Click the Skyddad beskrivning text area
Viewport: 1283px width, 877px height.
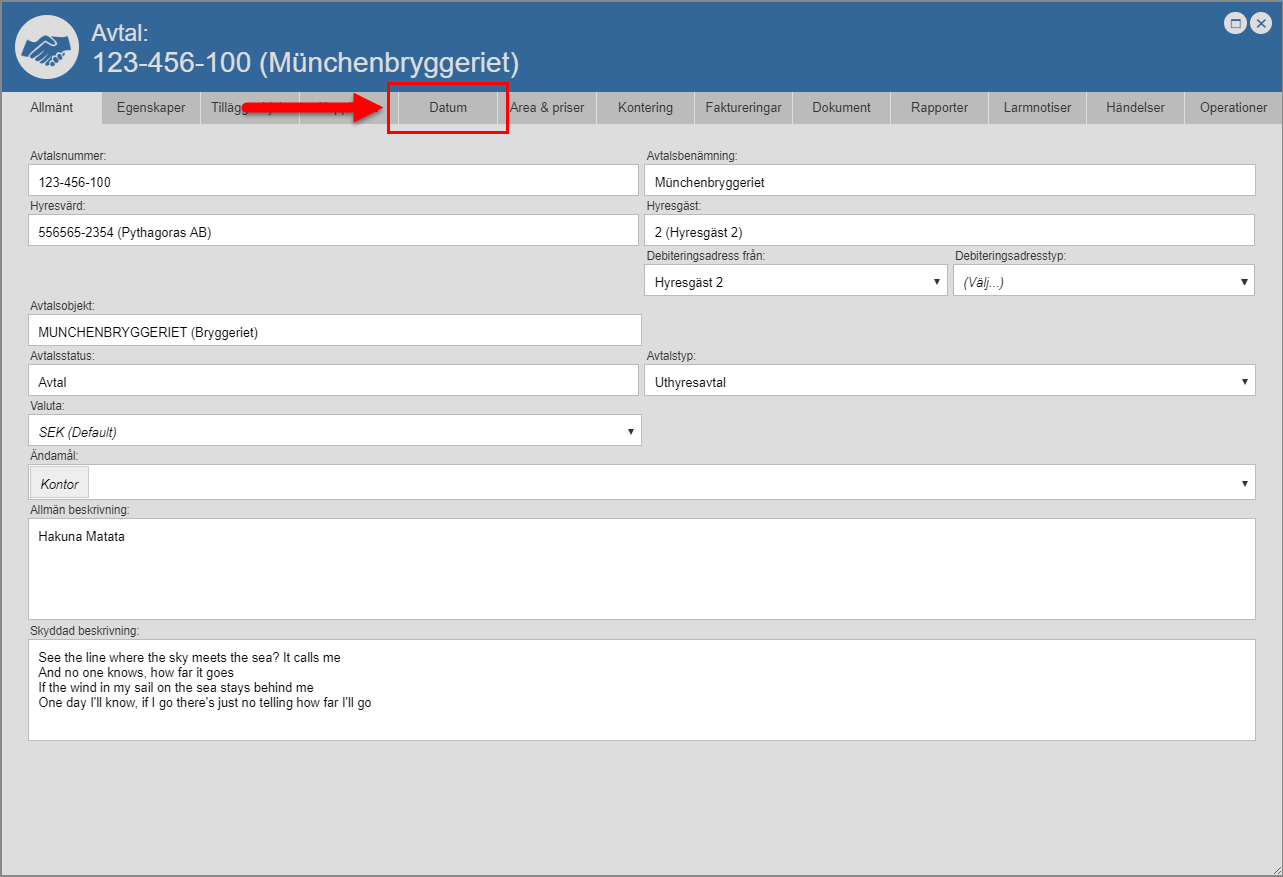[641, 690]
